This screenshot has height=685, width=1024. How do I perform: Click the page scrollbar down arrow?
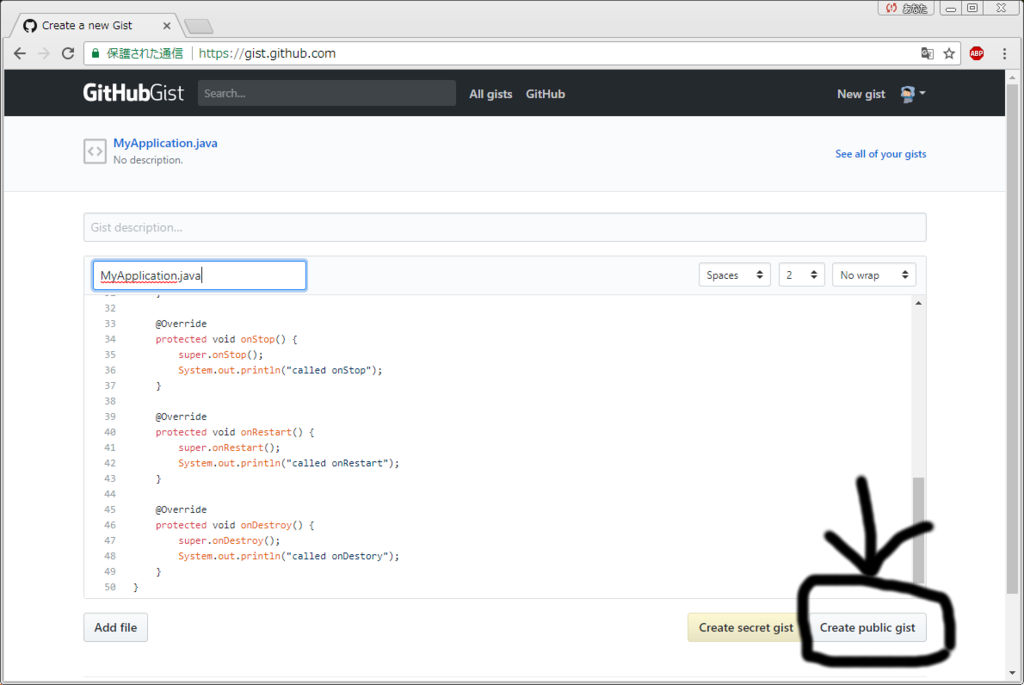[x=1012, y=673]
